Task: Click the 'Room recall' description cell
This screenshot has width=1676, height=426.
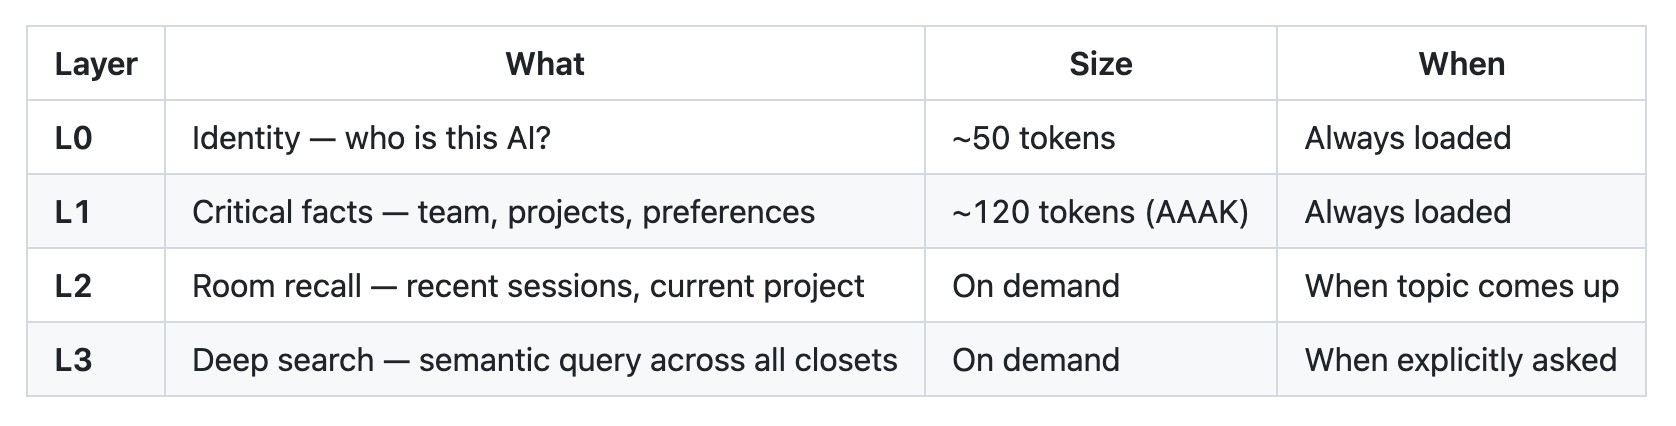Action: click(x=528, y=286)
